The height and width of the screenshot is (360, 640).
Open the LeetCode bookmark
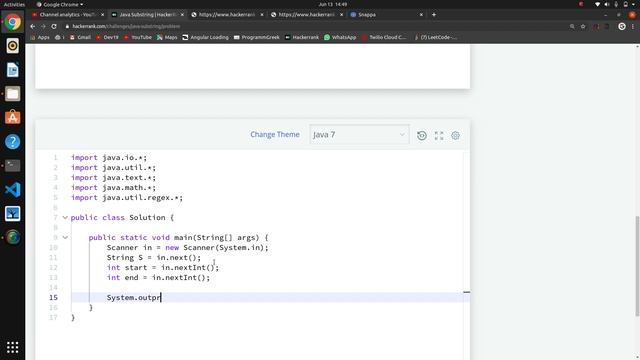point(435,37)
